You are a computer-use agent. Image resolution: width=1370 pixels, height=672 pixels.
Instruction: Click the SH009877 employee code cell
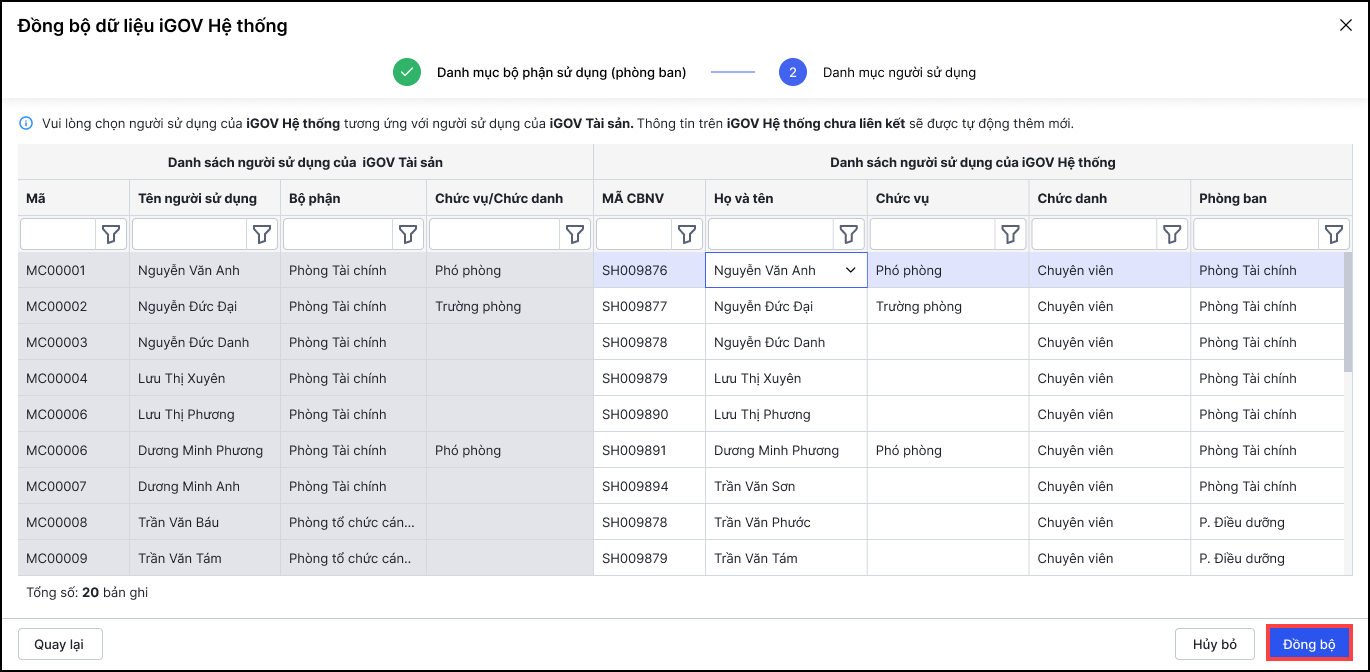click(x=649, y=306)
